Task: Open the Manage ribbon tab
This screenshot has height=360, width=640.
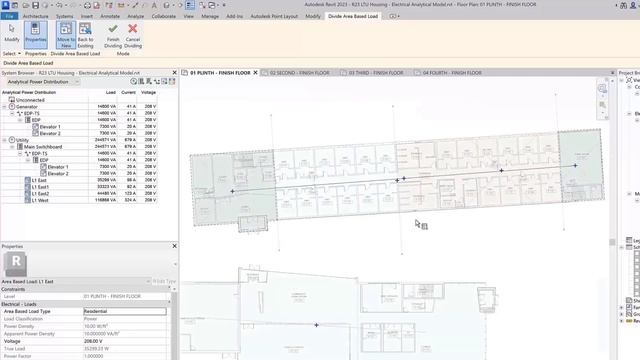Action: coord(210,16)
